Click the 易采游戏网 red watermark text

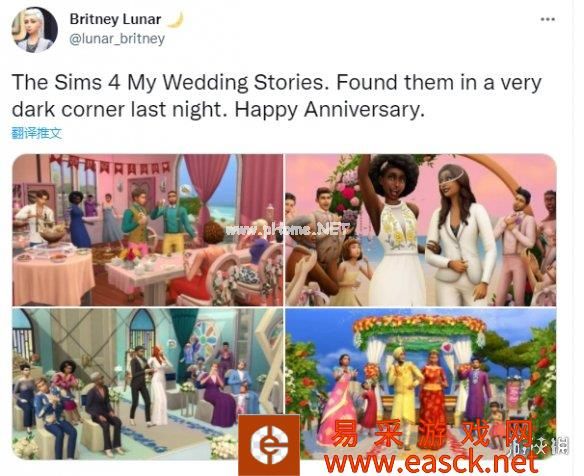pos(432,434)
